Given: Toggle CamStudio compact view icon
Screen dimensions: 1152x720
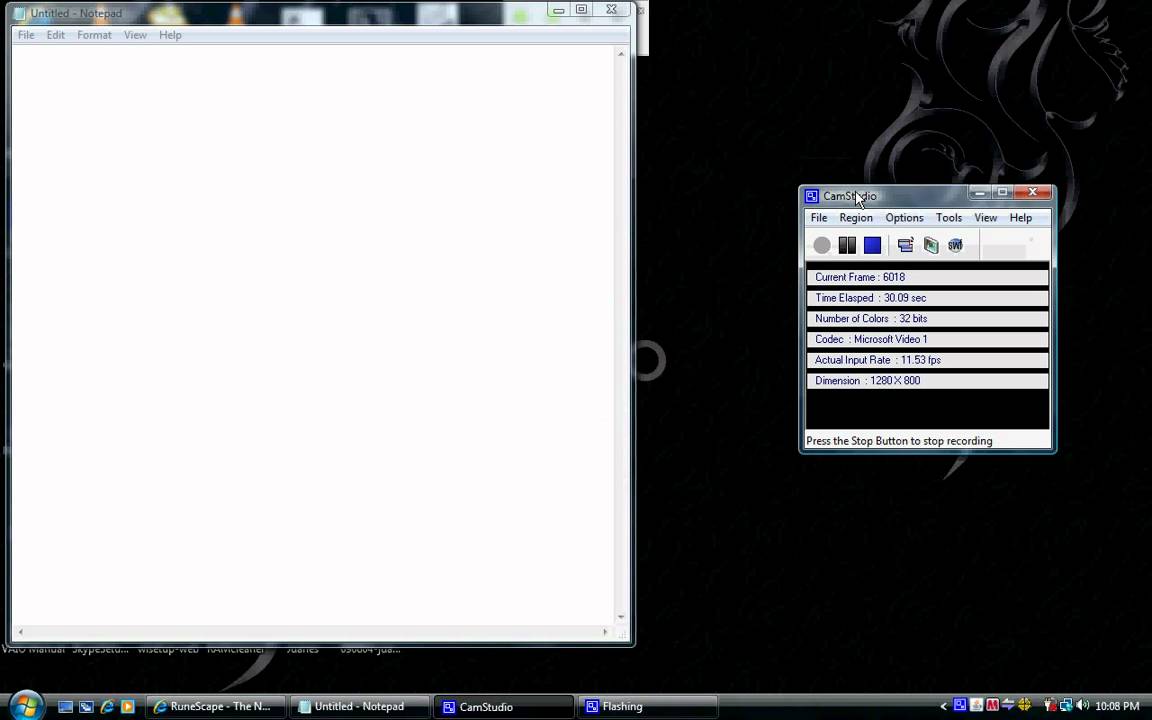Looking at the screenshot, I should (905, 245).
